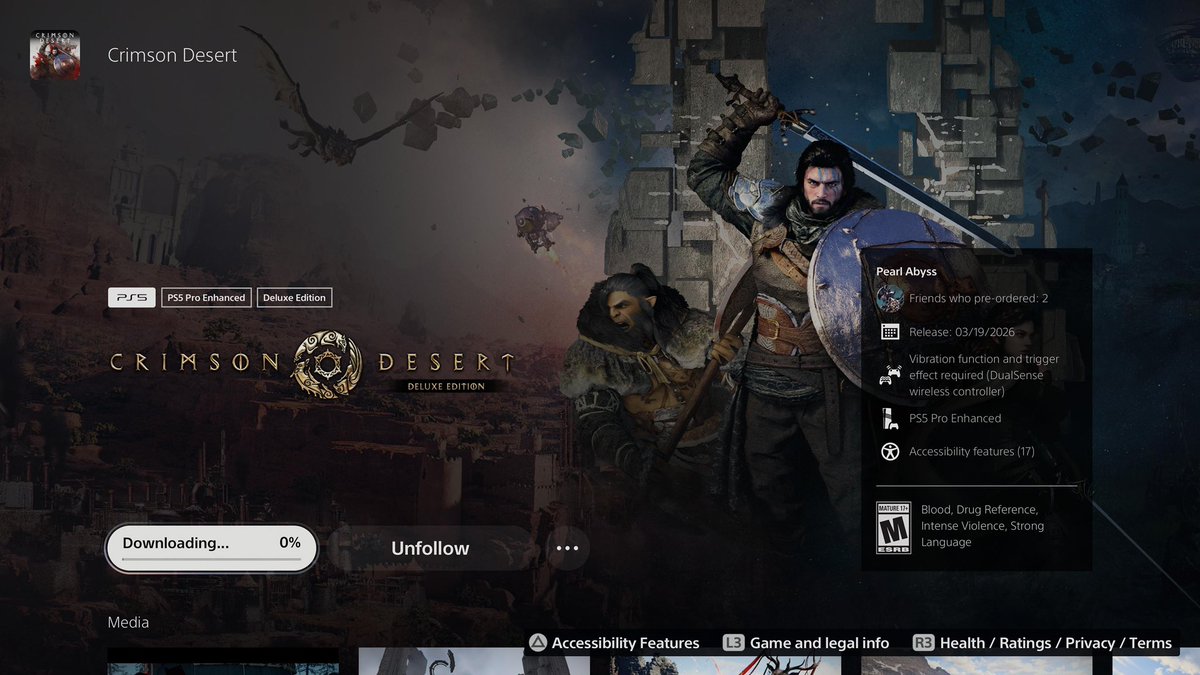Click the L3 button glyph
Screen dimensions: 1200x675
(x=733, y=643)
